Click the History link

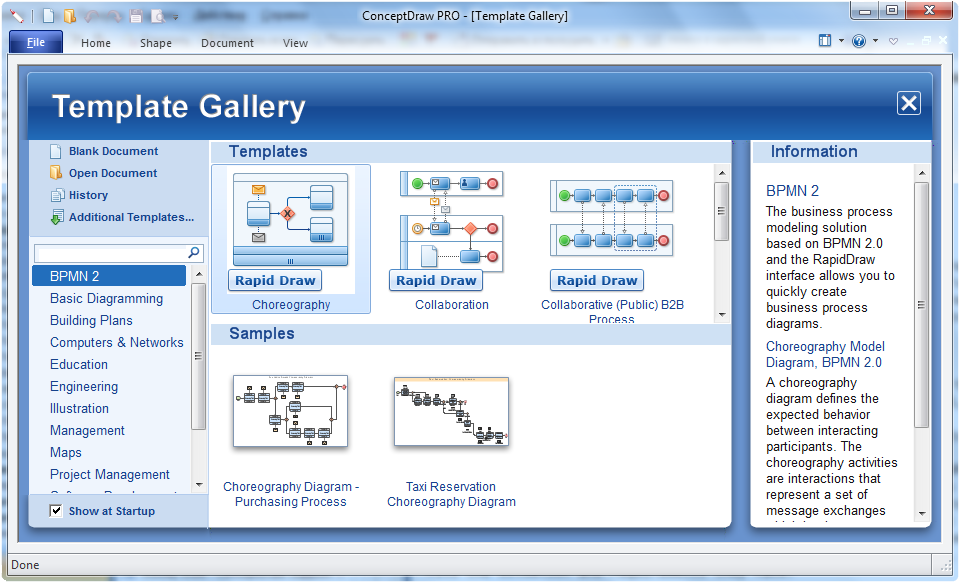tap(88, 195)
